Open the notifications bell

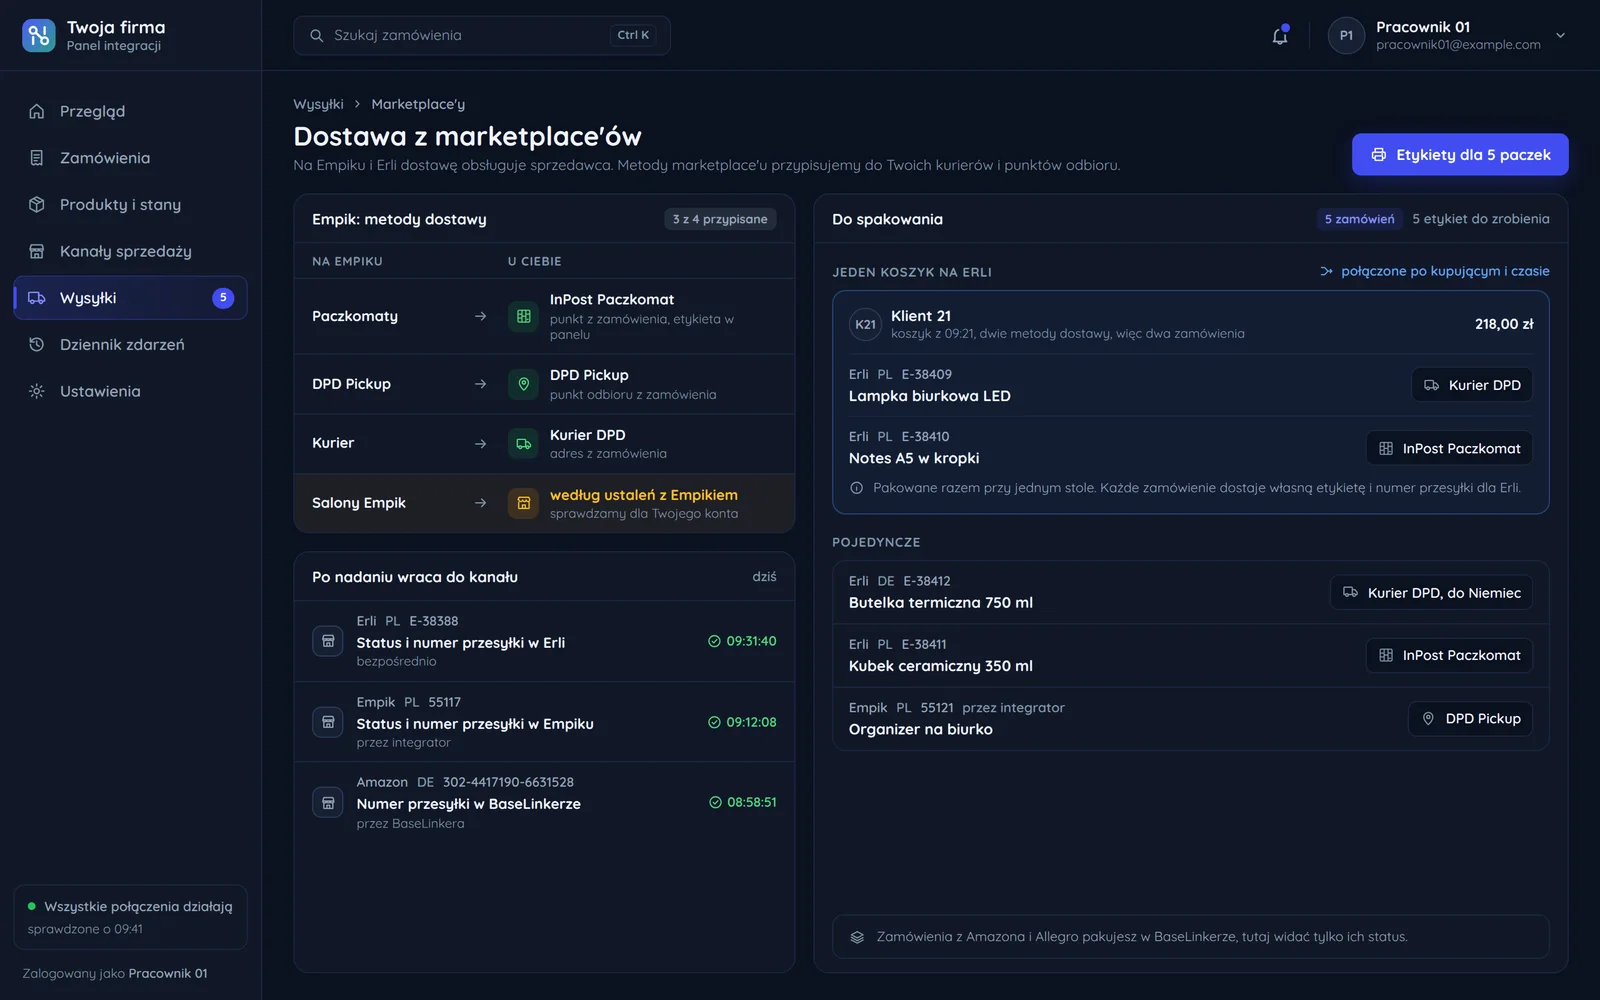pos(1280,36)
